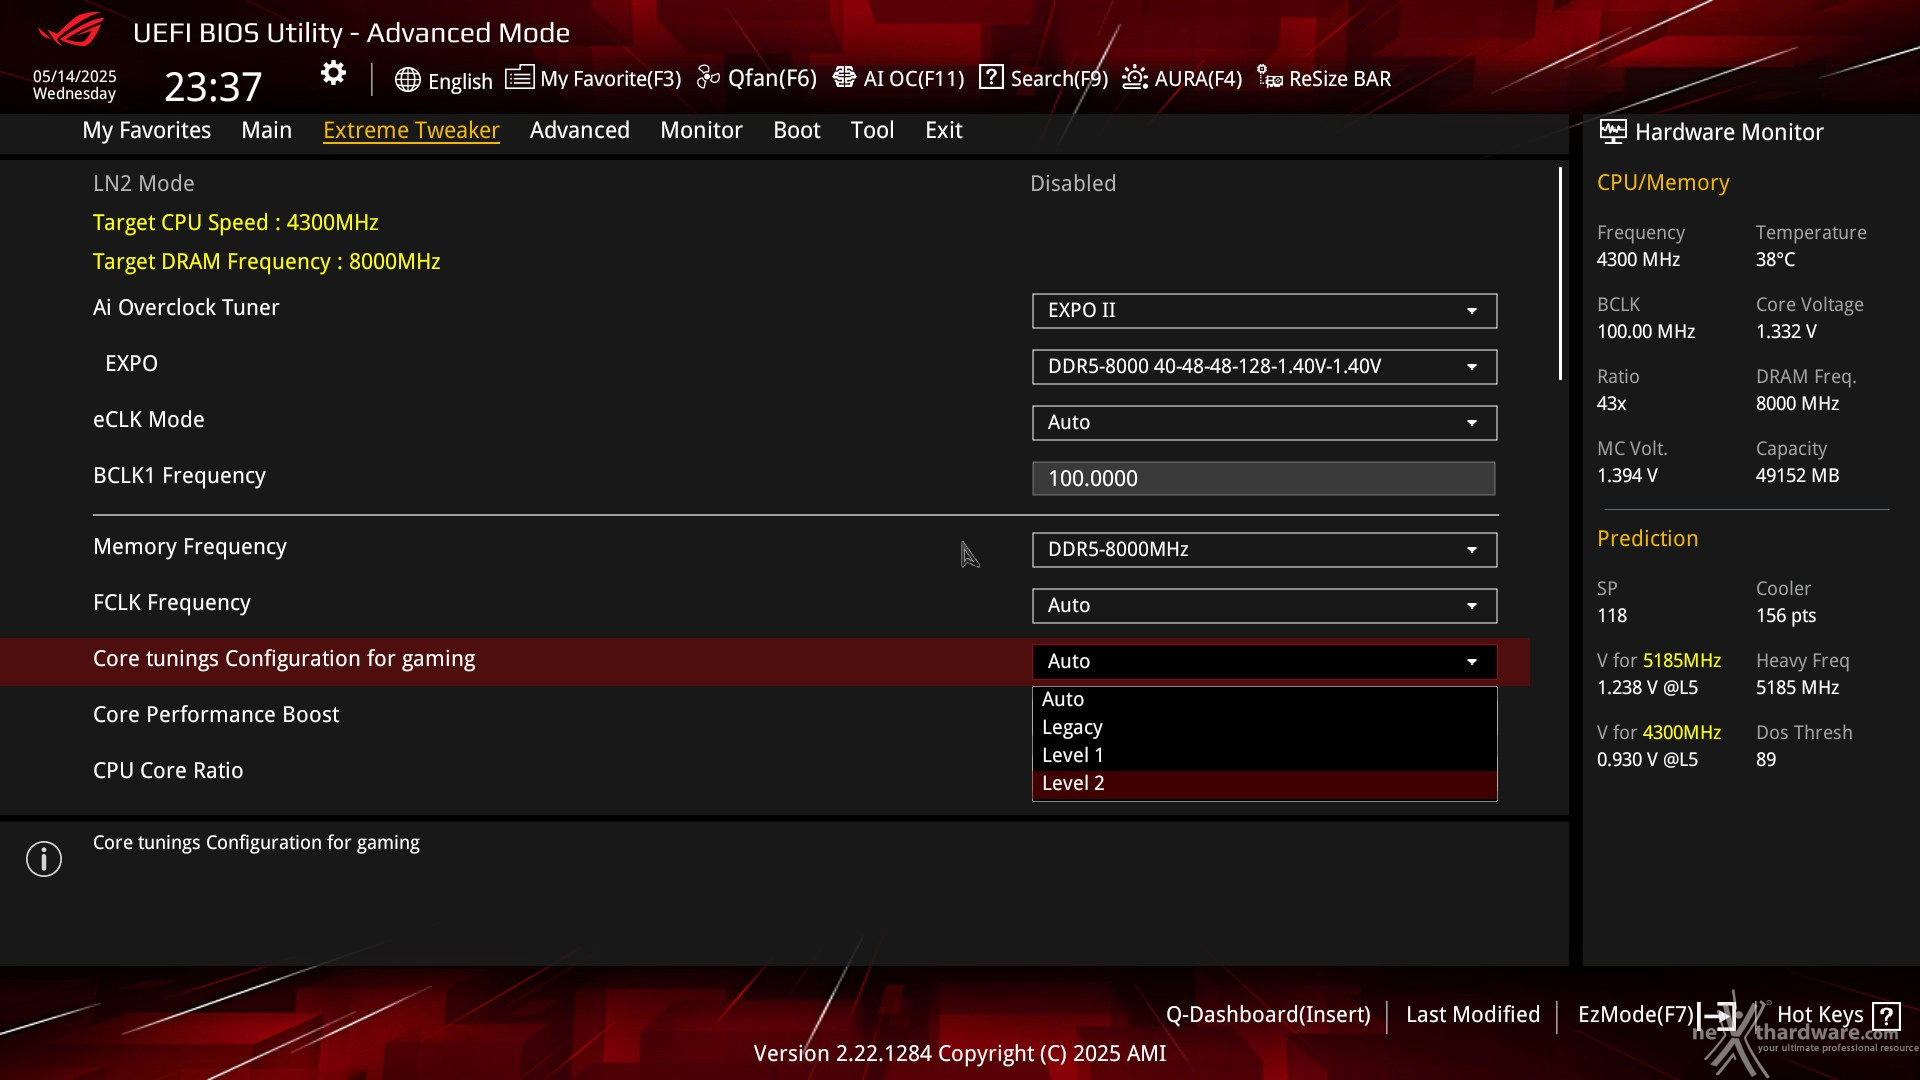Click the AURA lighting icon
Image resolution: width=1920 pixels, height=1080 pixels.
[x=1135, y=77]
